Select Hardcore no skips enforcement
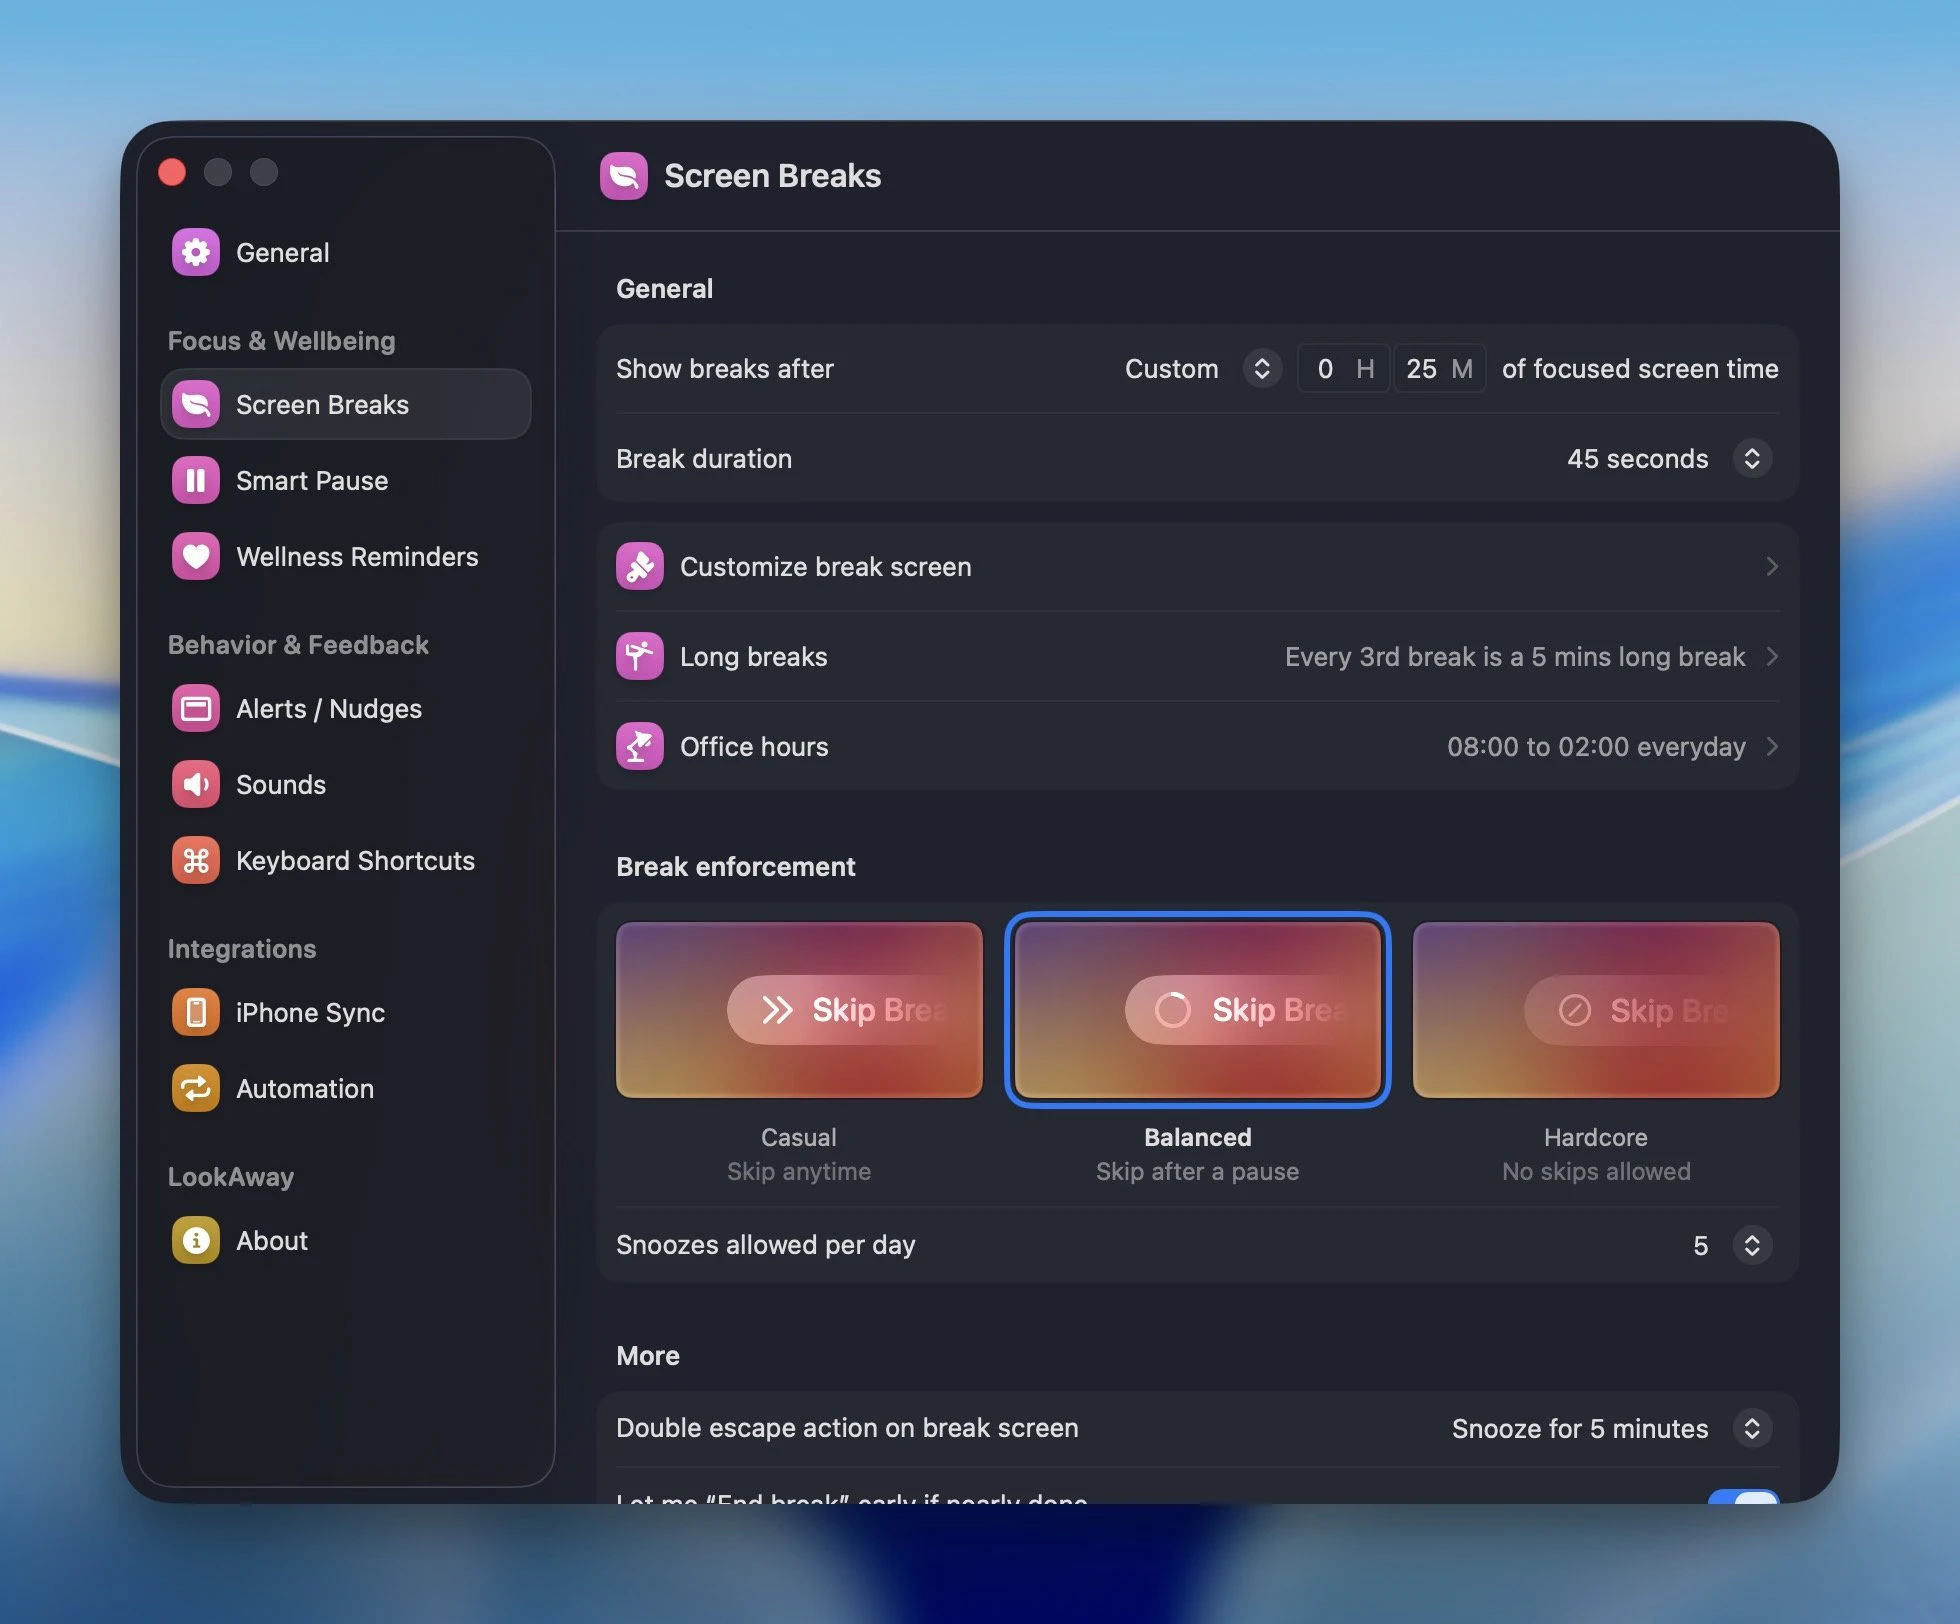This screenshot has height=1624, width=1960. click(1595, 1010)
